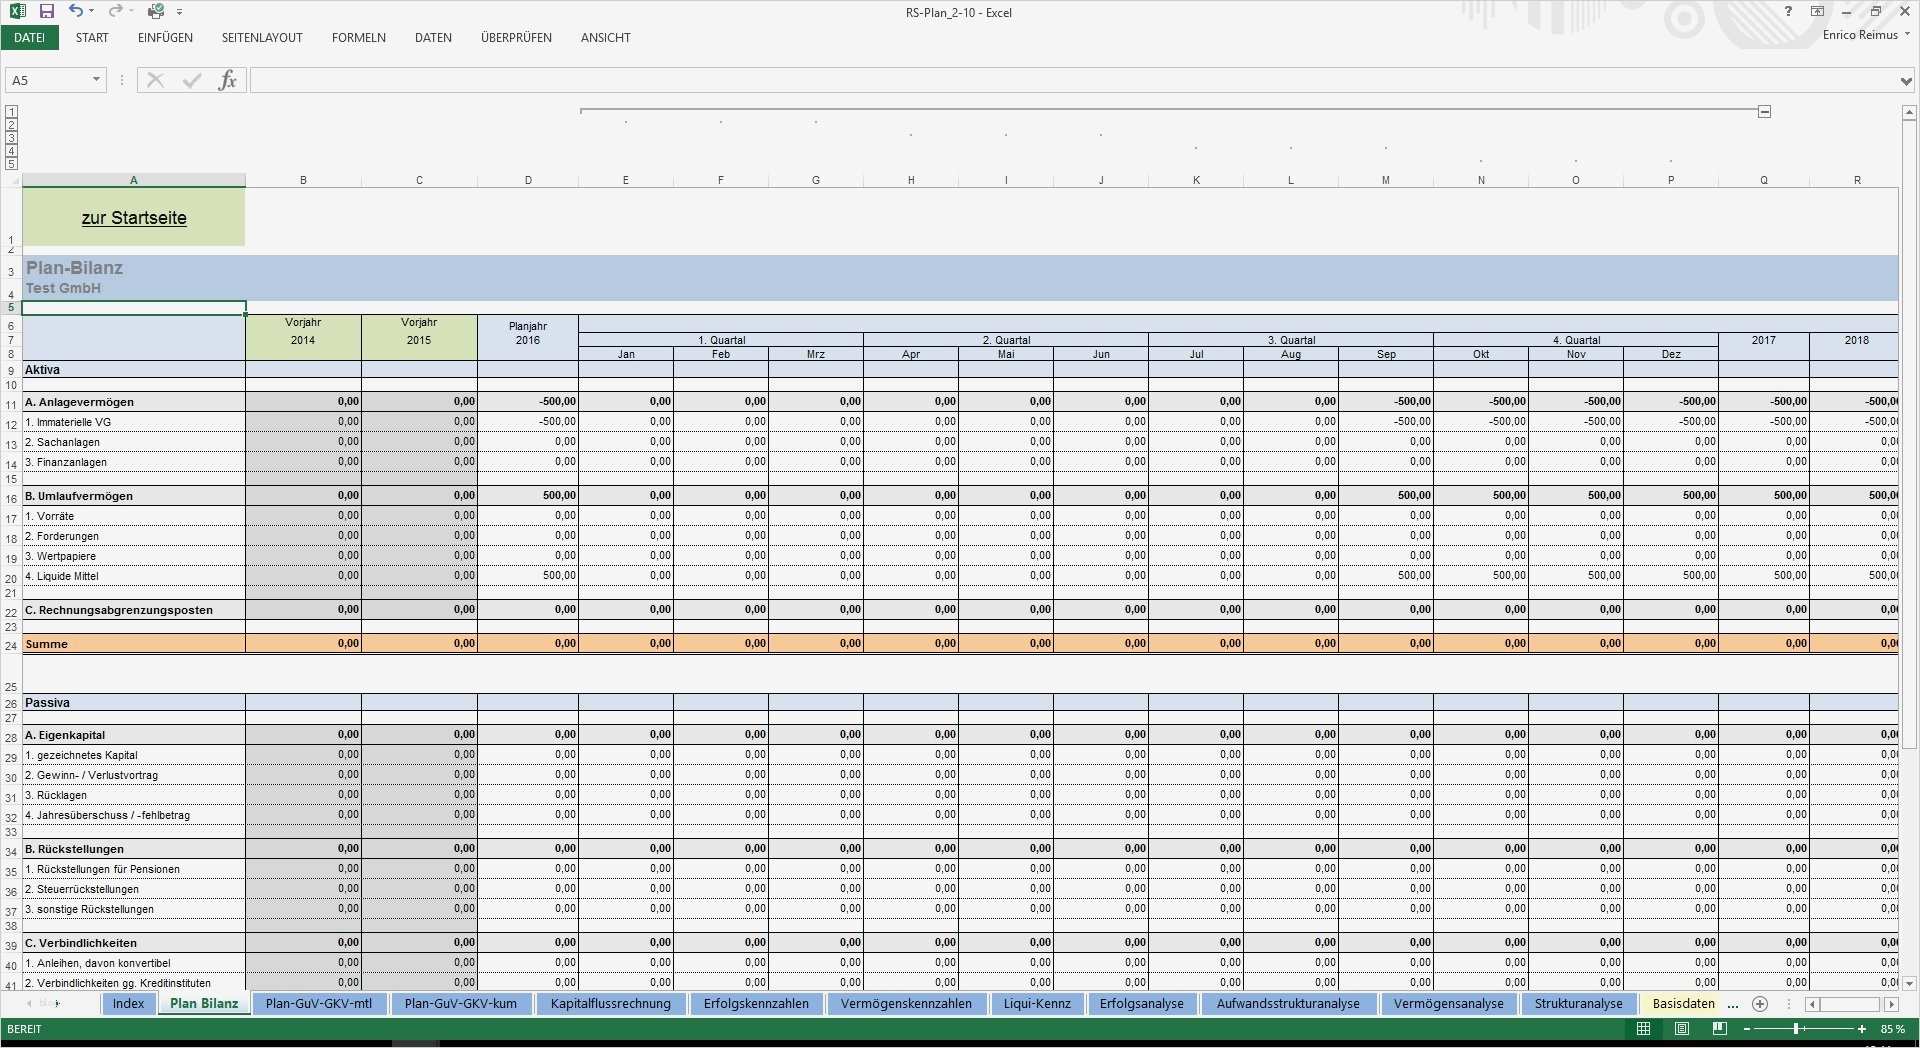1920x1048 pixels.
Task: Customize Quick Access Toolbar via its dropdown
Action: tap(180, 12)
